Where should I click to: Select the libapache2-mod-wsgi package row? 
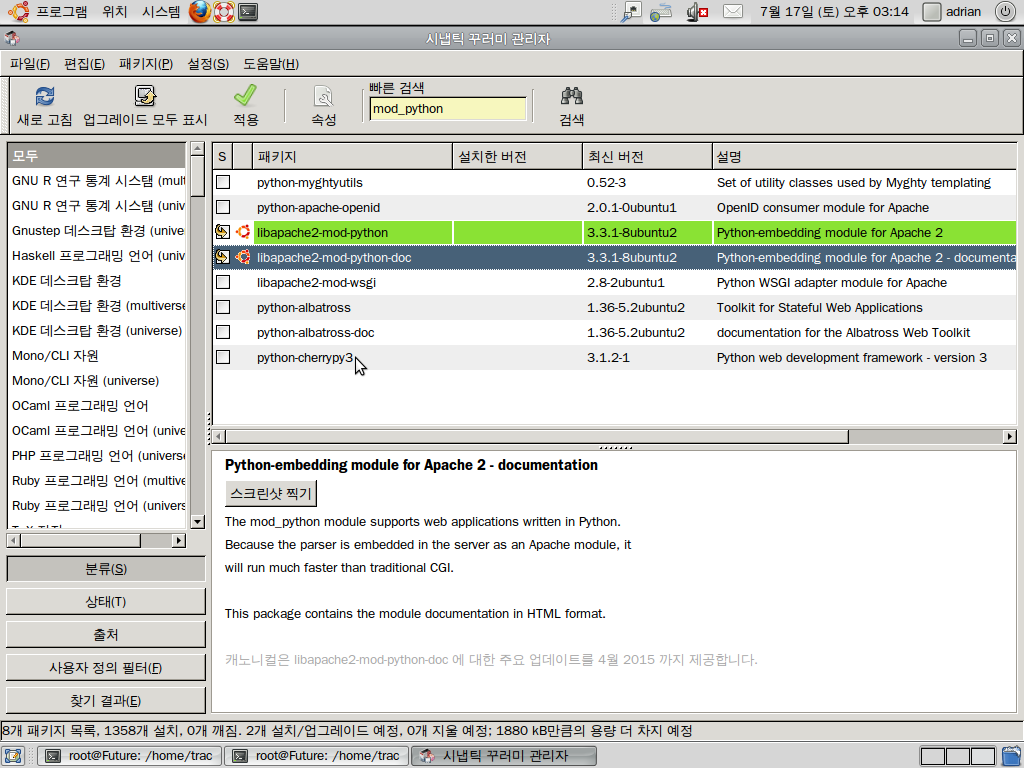pyautogui.click(x=615, y=282)
